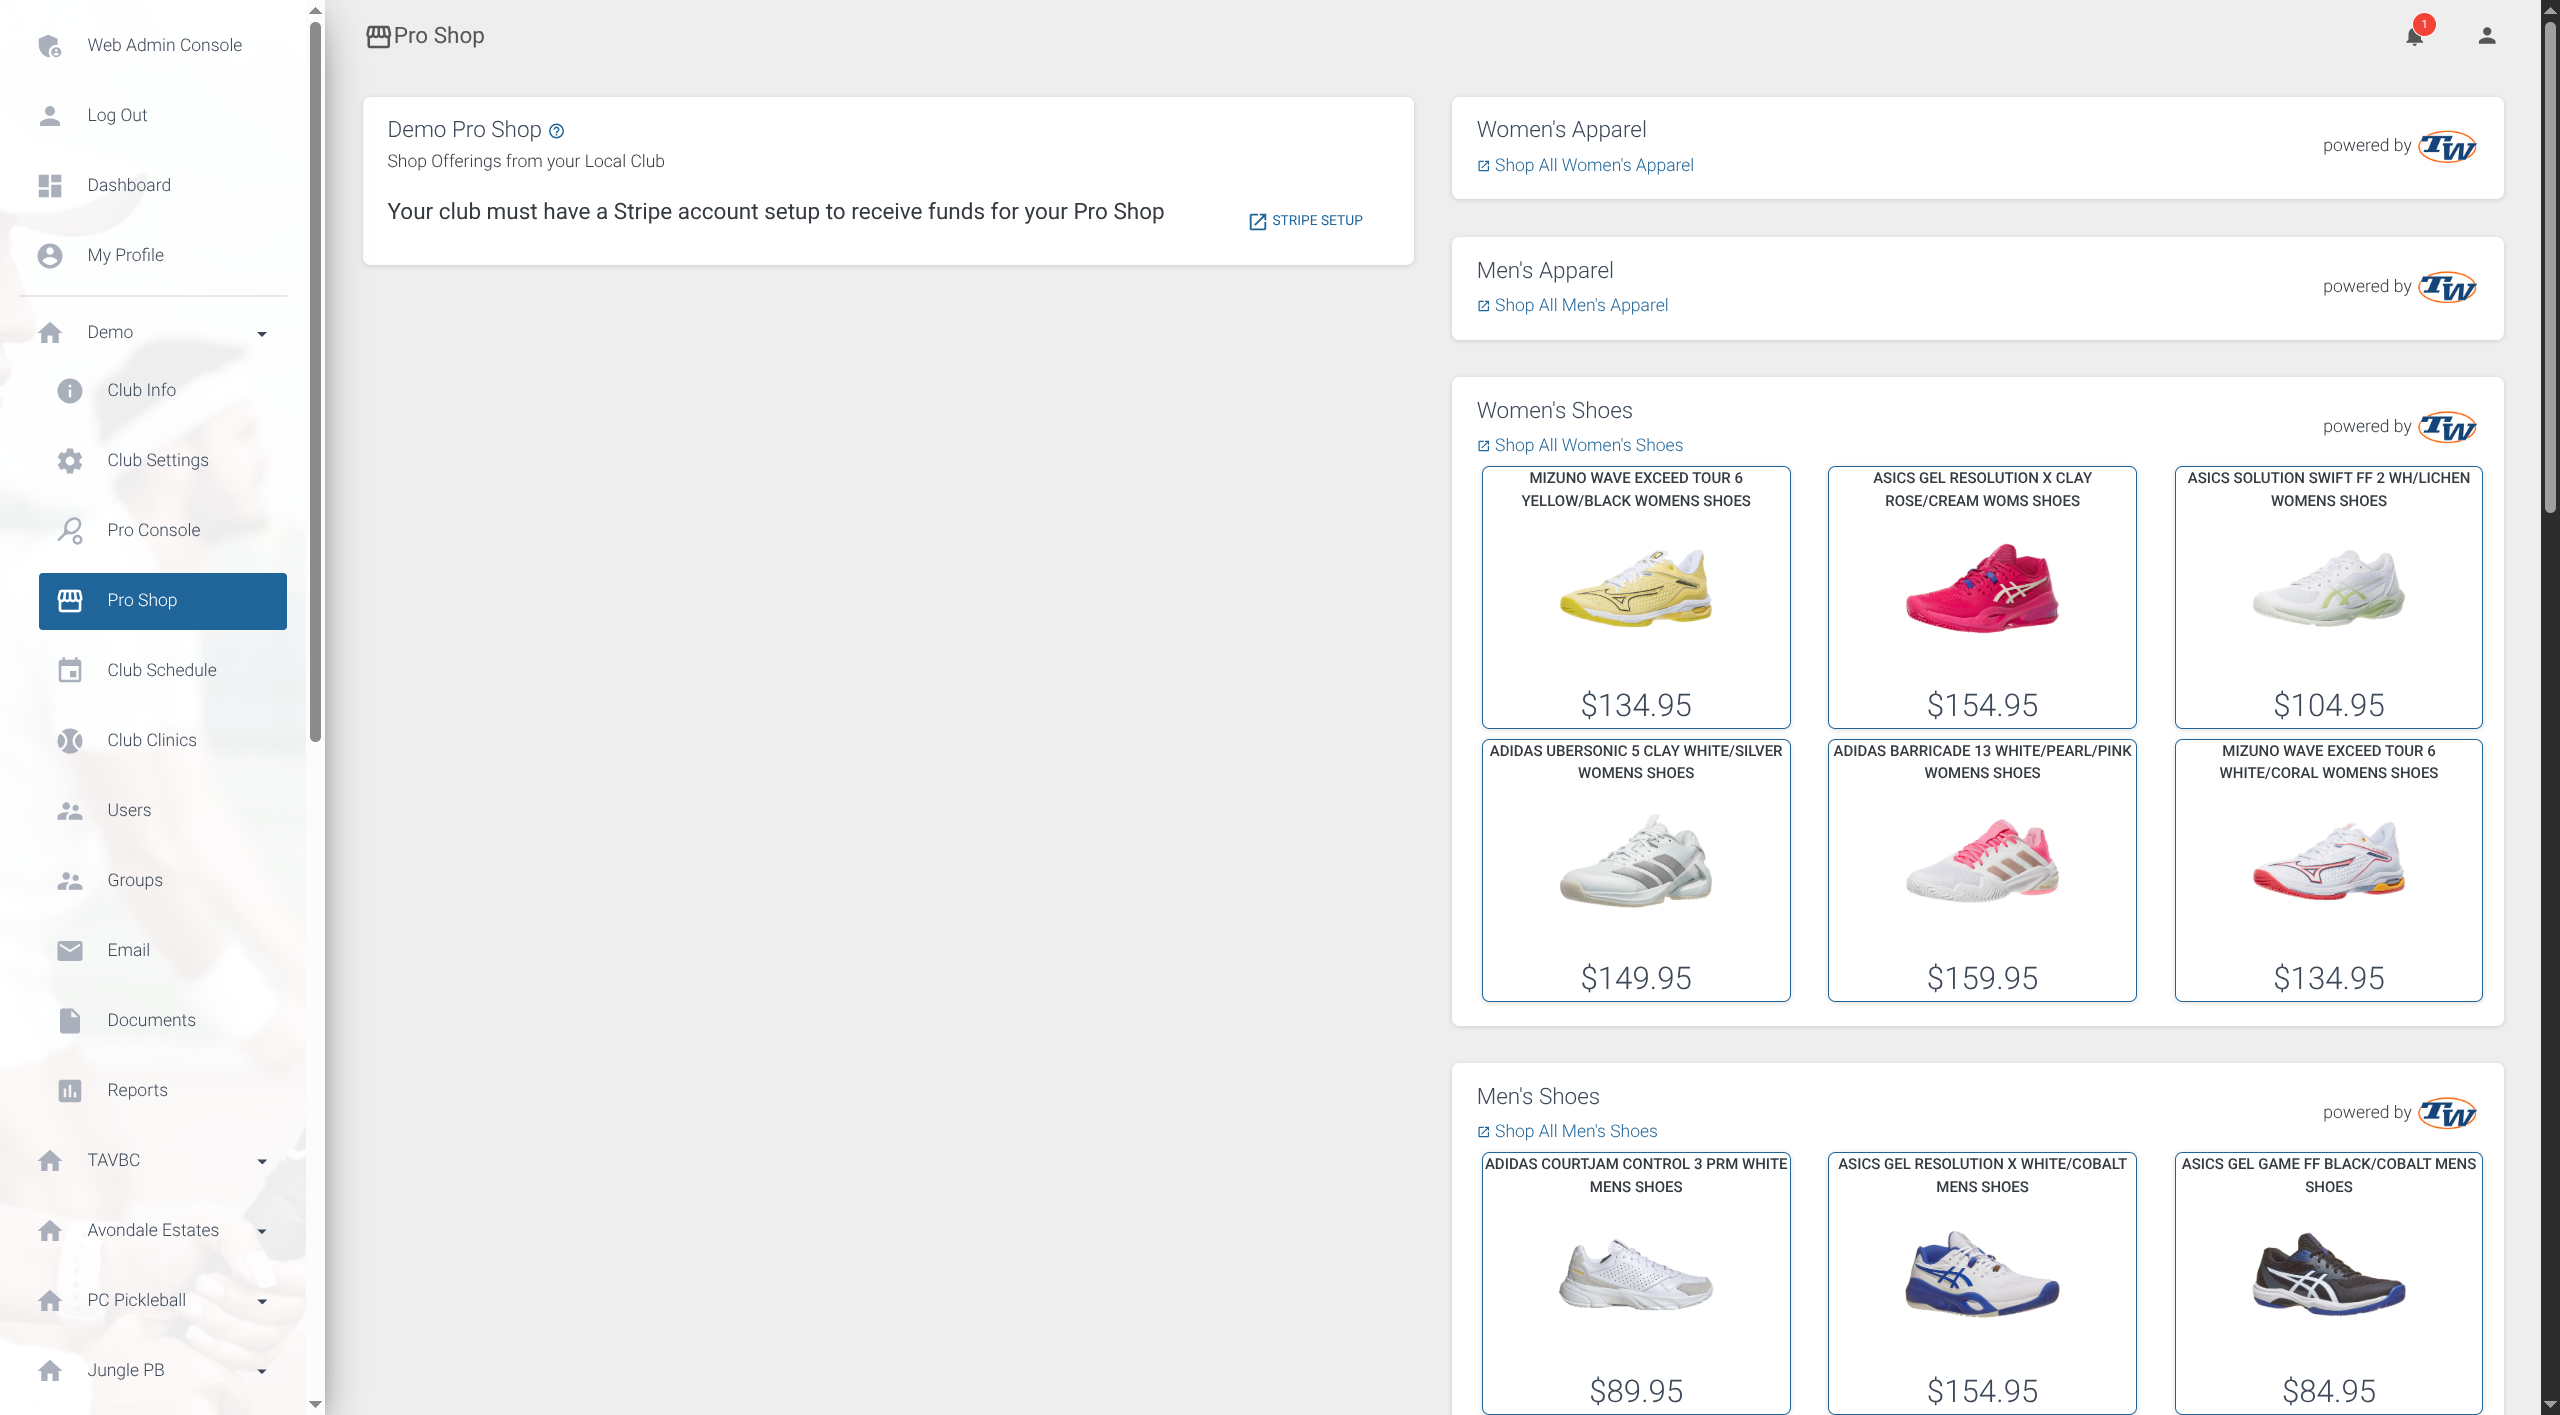
Task: Open the Pro Console menu item
Action: tap(154, 530)
